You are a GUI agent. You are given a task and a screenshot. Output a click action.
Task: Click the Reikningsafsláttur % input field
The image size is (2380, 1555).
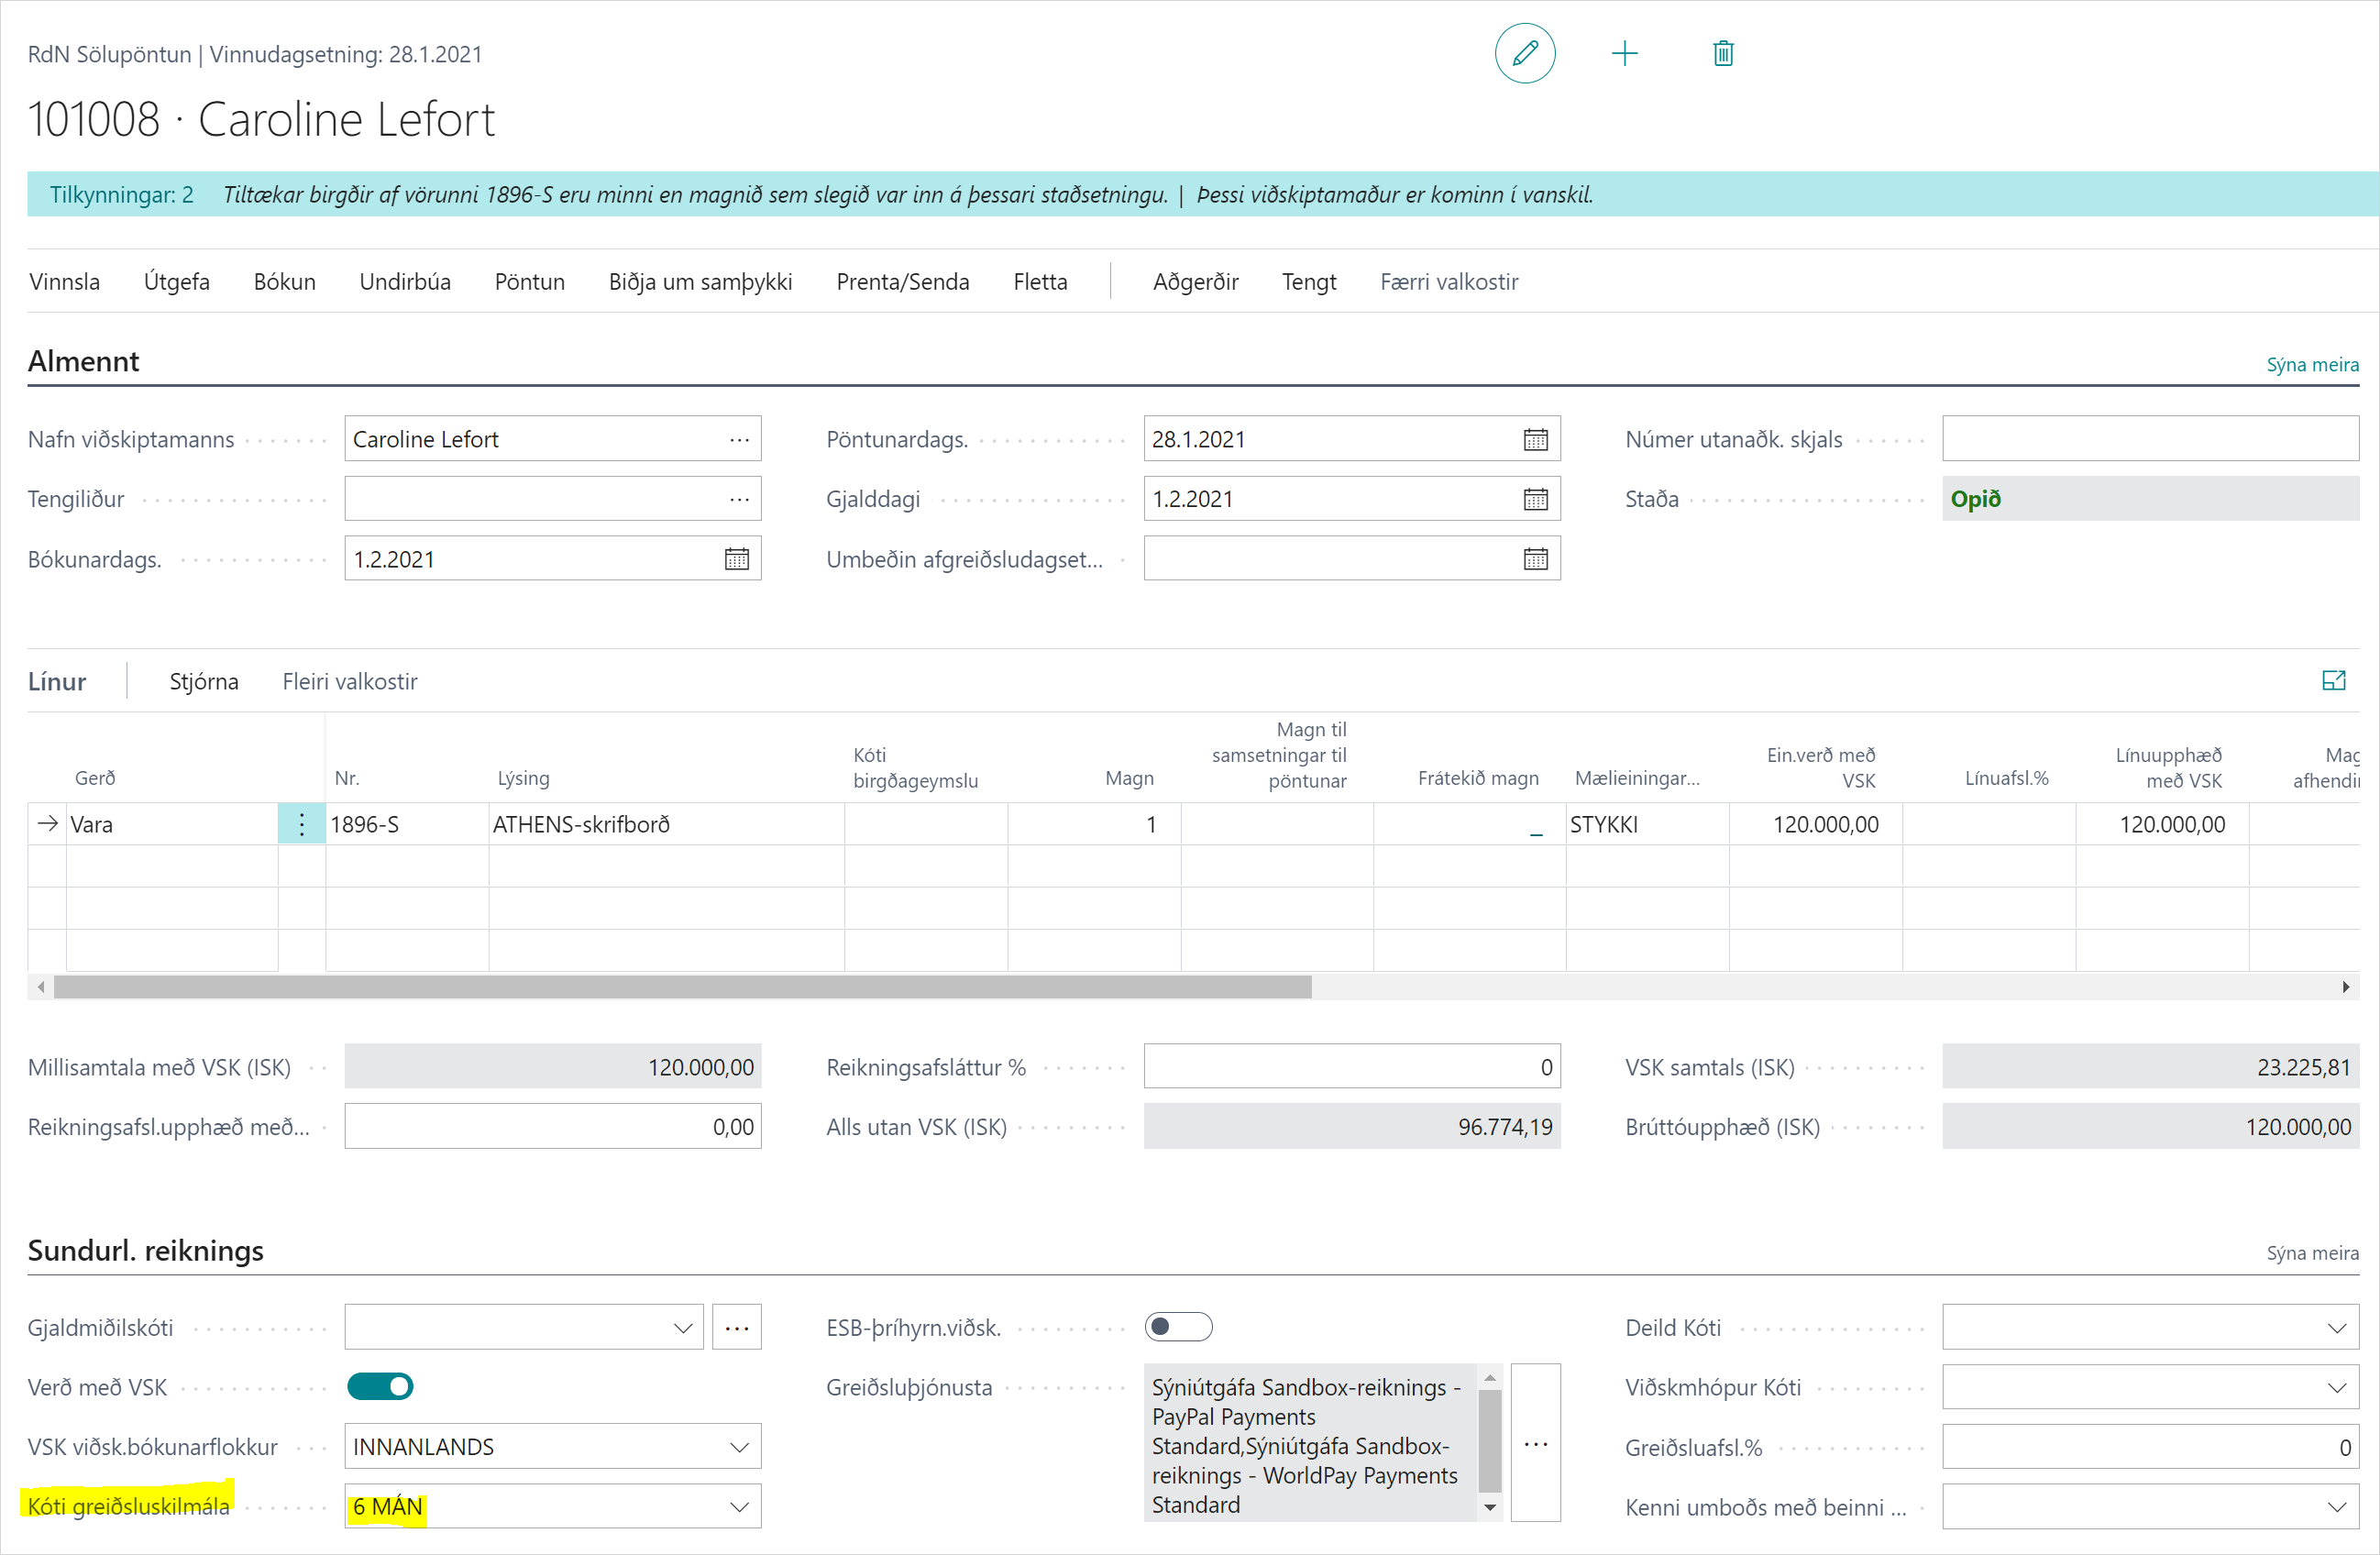pos(1352,1067)
